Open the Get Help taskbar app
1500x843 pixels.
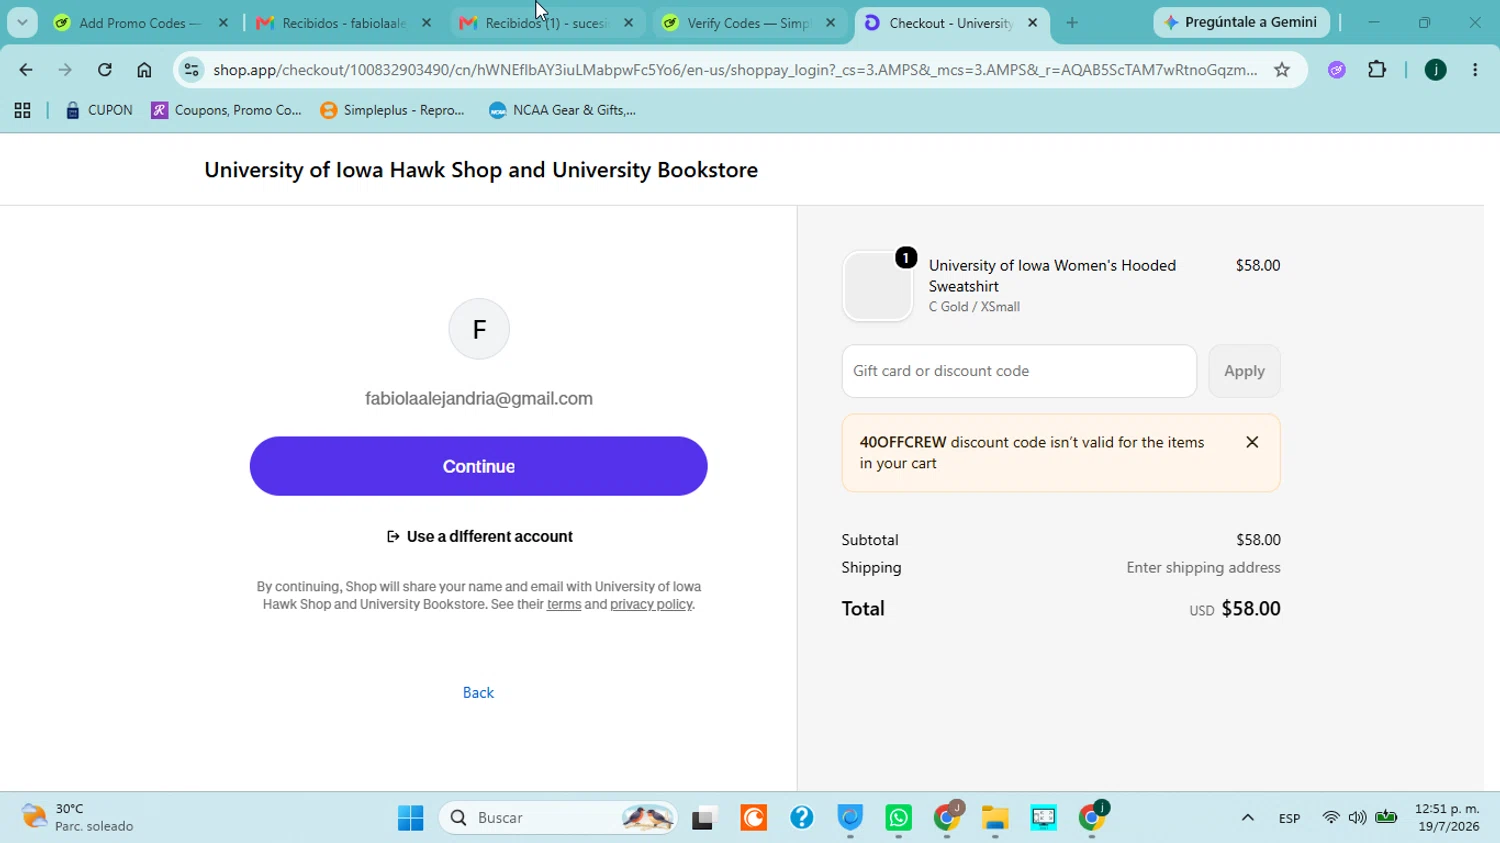point(802,818)
